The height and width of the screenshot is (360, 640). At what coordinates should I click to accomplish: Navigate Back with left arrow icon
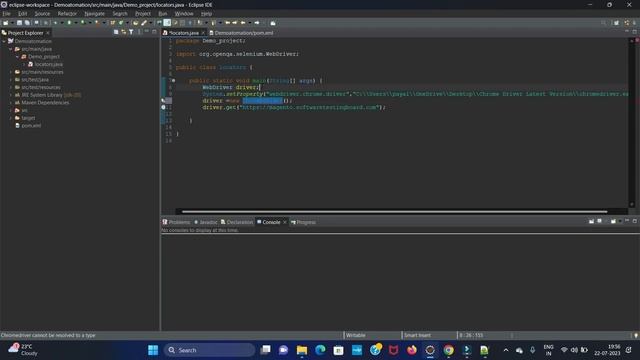[242, 23]
